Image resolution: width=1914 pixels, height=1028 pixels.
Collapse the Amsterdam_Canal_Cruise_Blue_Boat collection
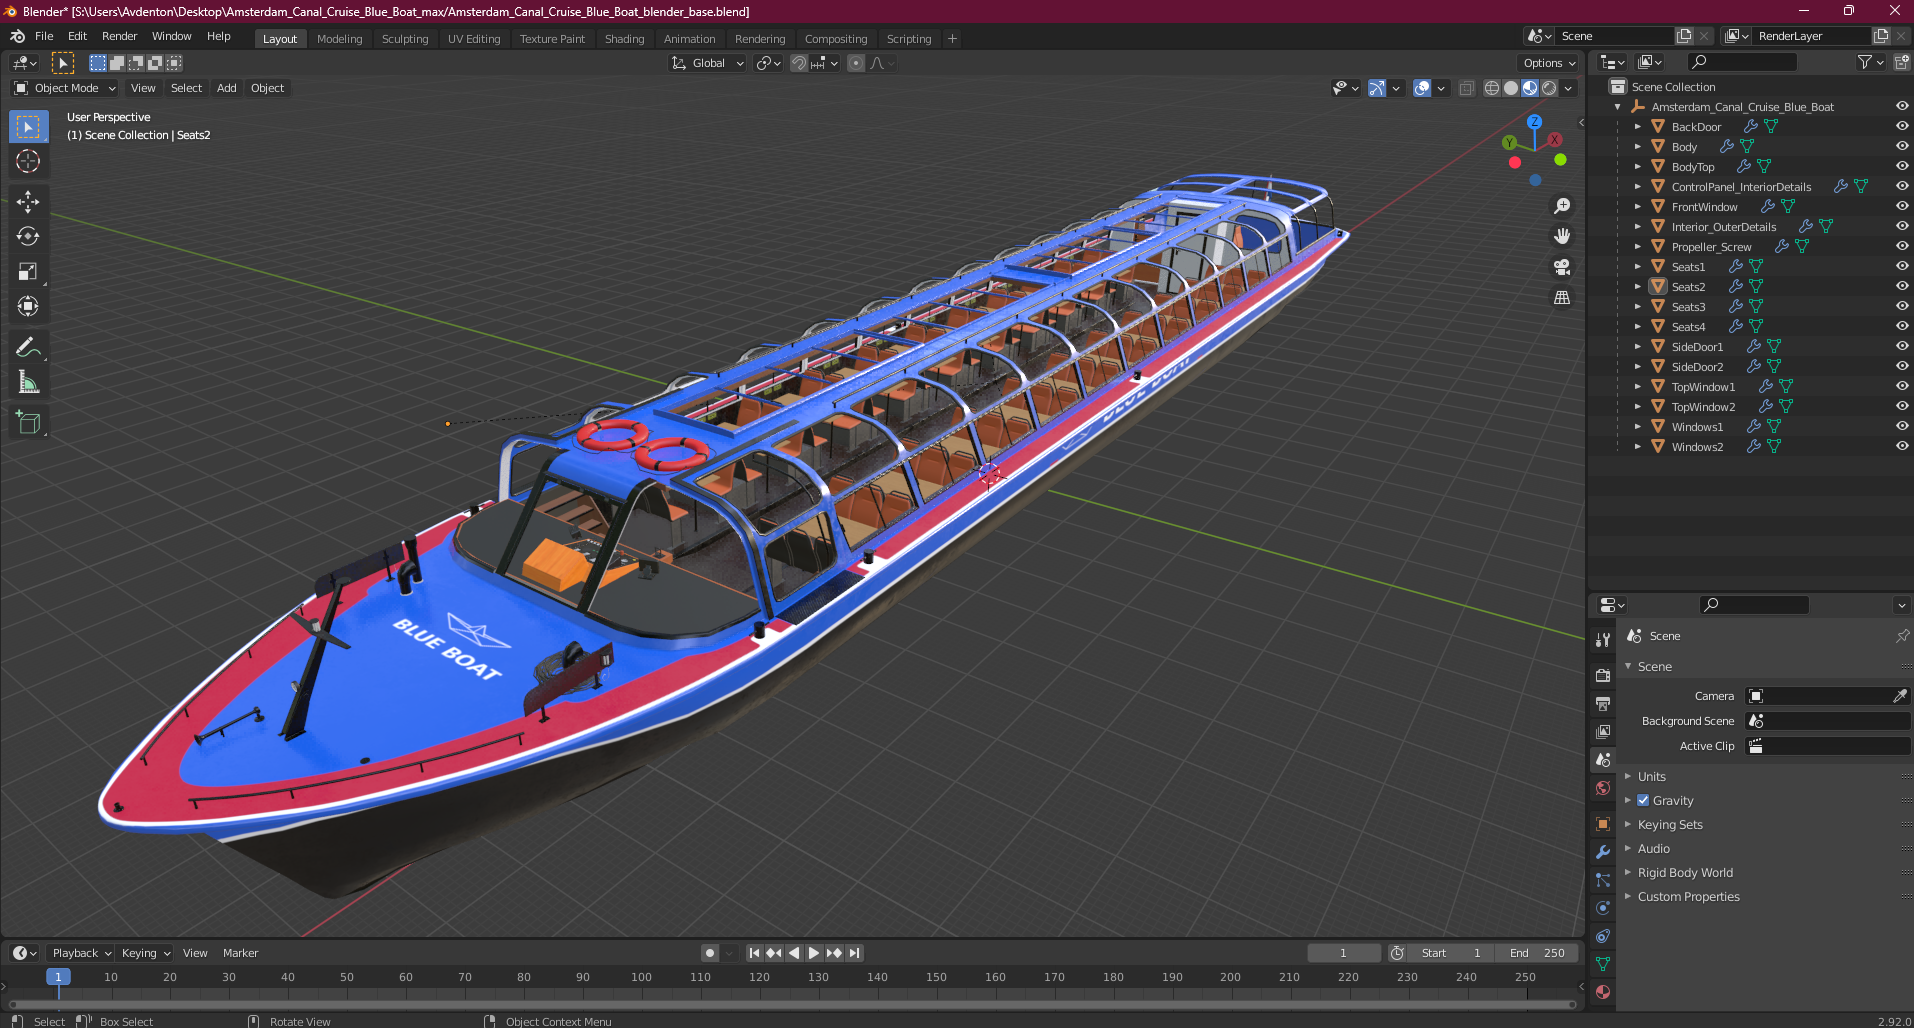(1618, 107)
